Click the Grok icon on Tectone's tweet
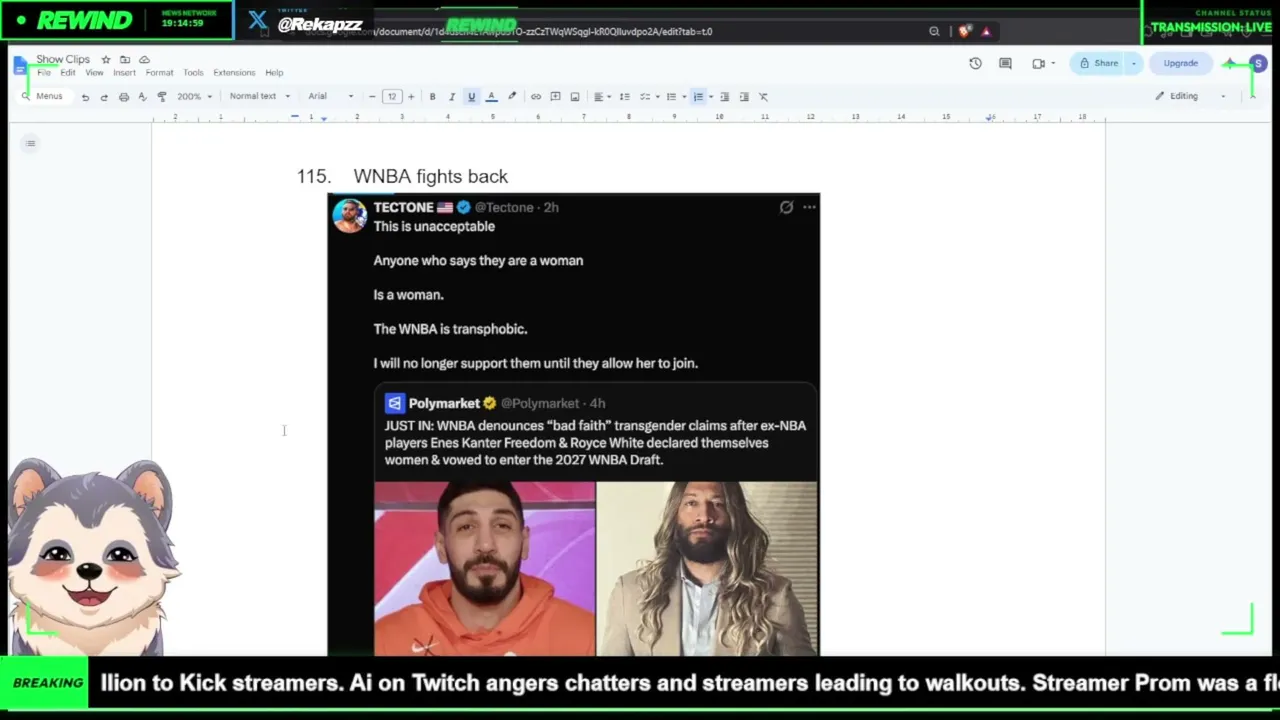 (x=786, y=207)
